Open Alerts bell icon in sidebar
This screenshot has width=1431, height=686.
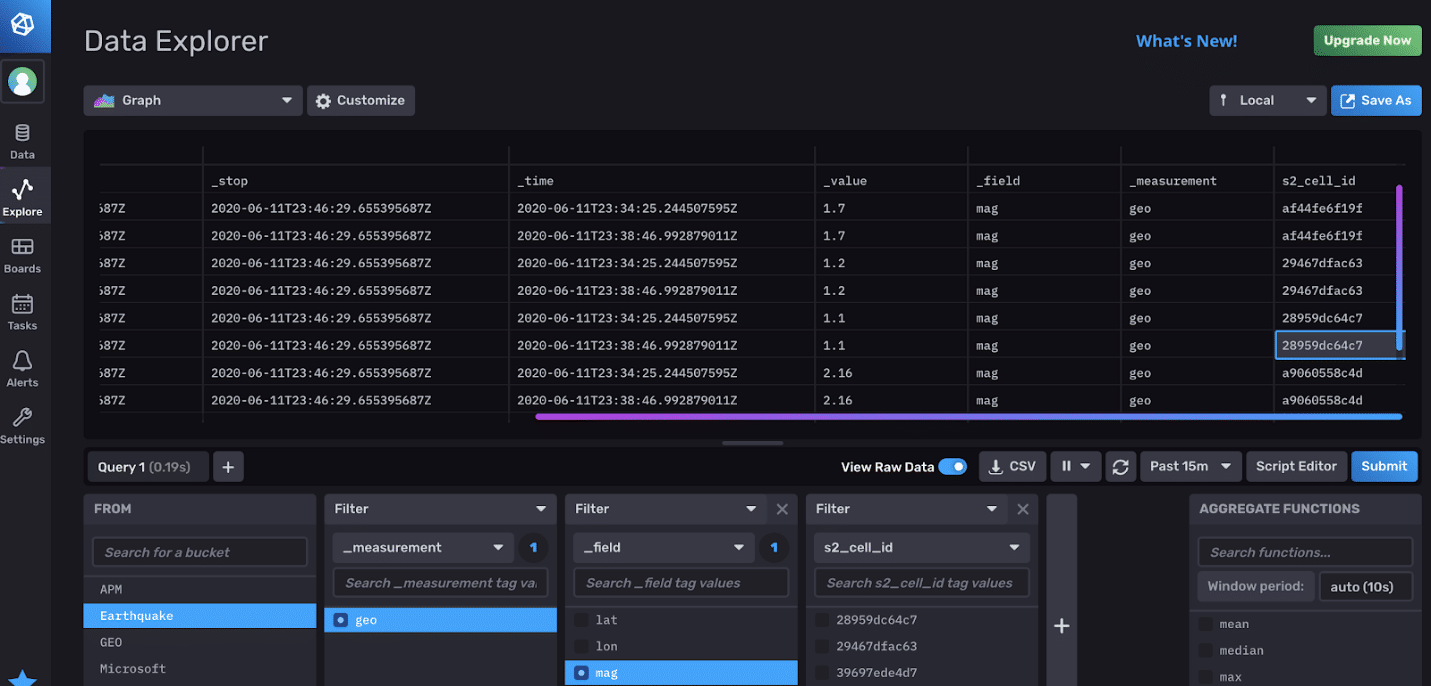click(22, 369)
